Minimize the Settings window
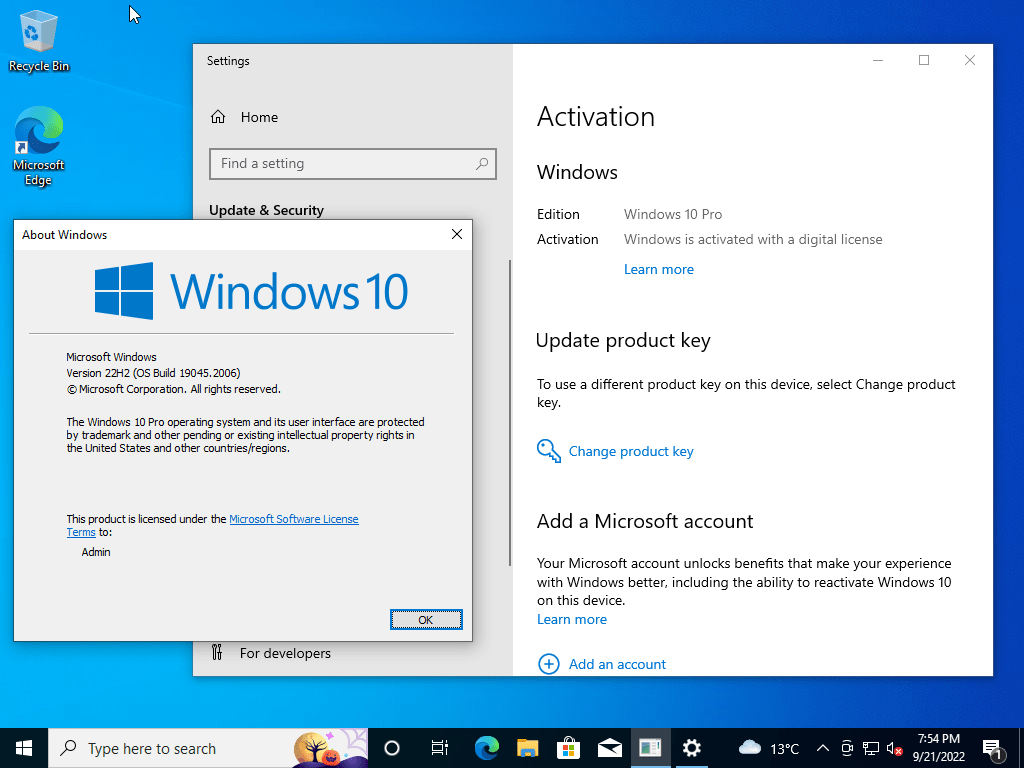Image resolution: width=1024 pixels, height=768 pixels. [878, 60]
